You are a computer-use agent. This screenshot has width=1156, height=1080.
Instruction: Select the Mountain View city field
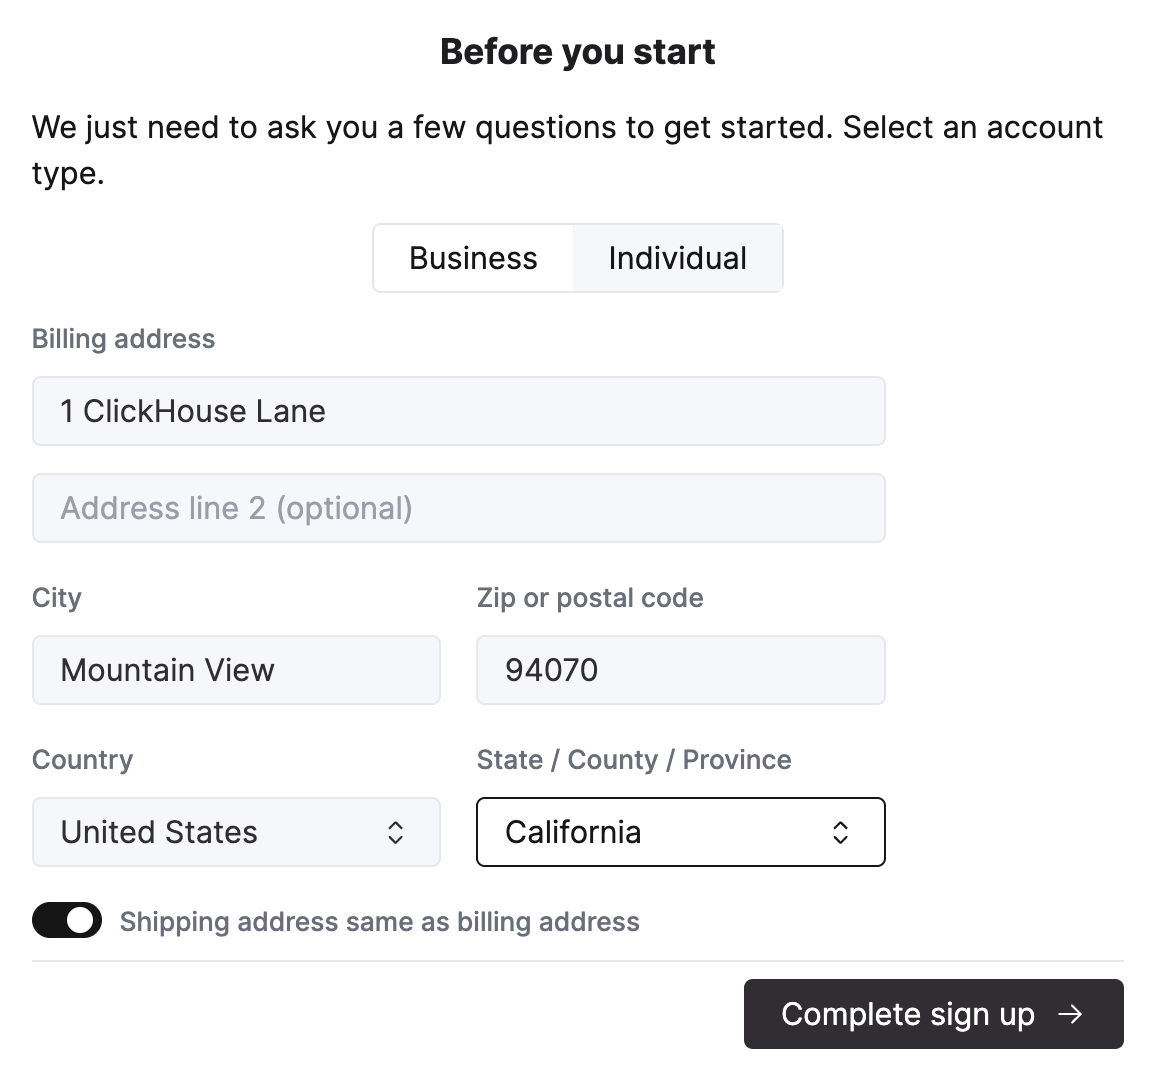coord(236,670)
